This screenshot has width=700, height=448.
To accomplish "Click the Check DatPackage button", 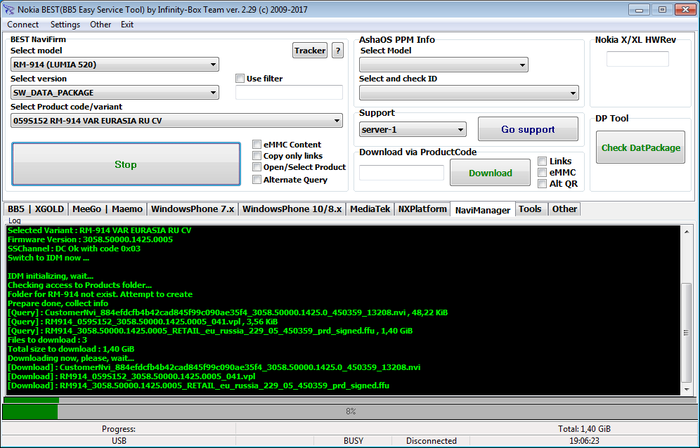I will point(641,148).
